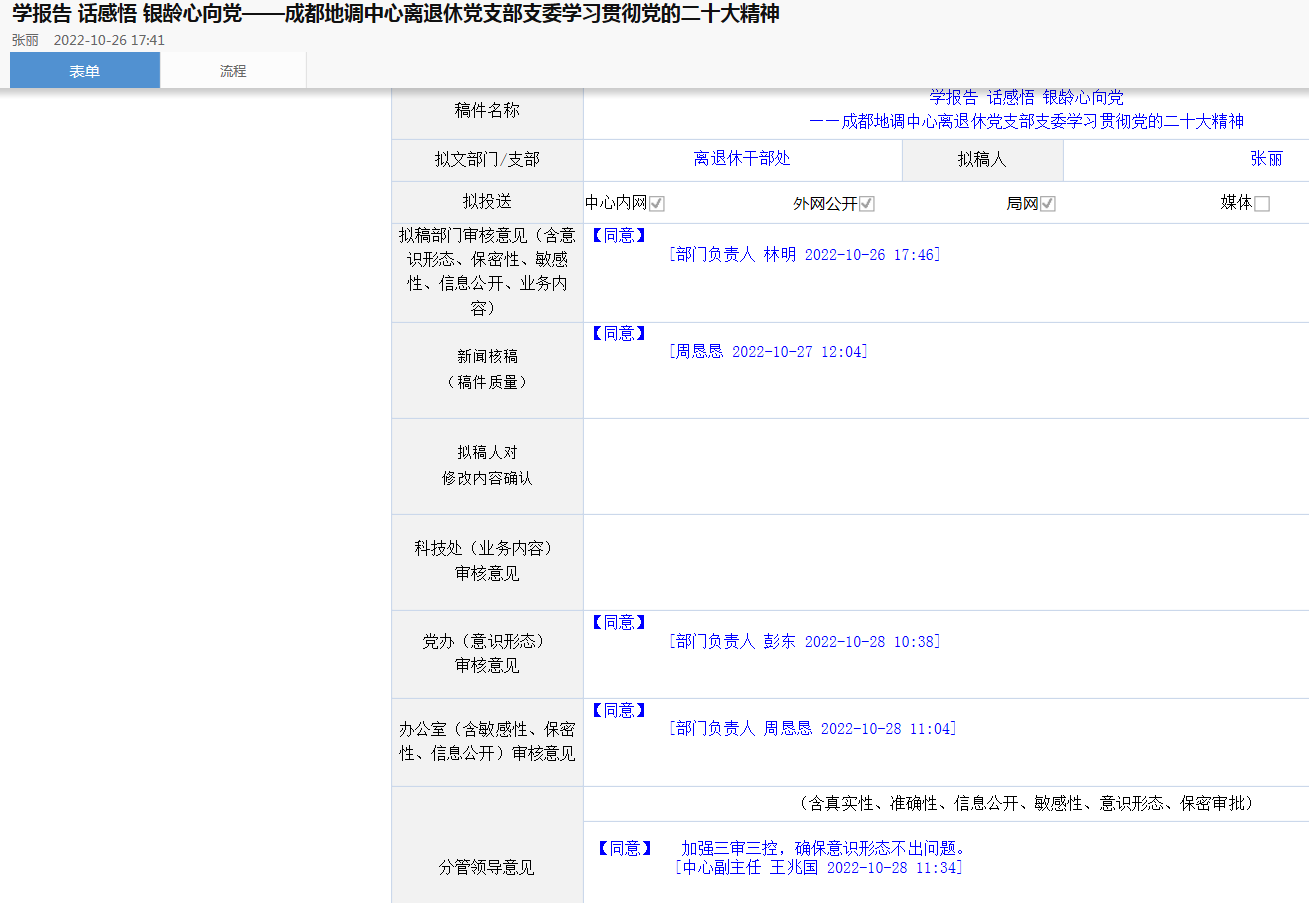Click the empty 科技处审核意见 field
This screenshot has height=903, width=1309.
pyautogui.click(x=945, y=562)
